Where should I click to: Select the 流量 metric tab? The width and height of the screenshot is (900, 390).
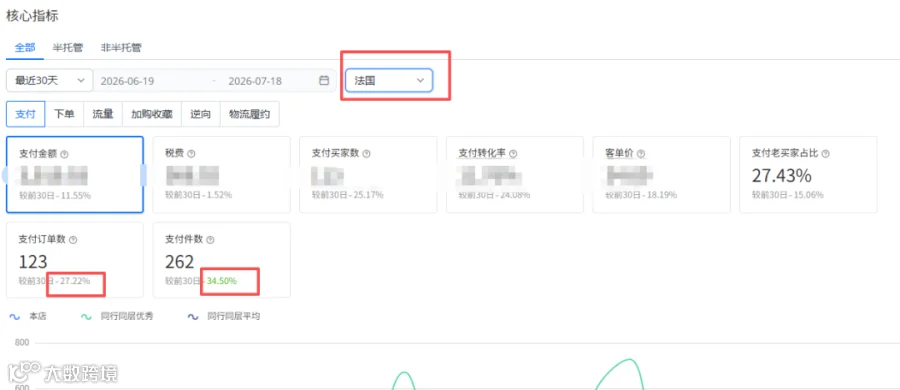pos(103,114)
